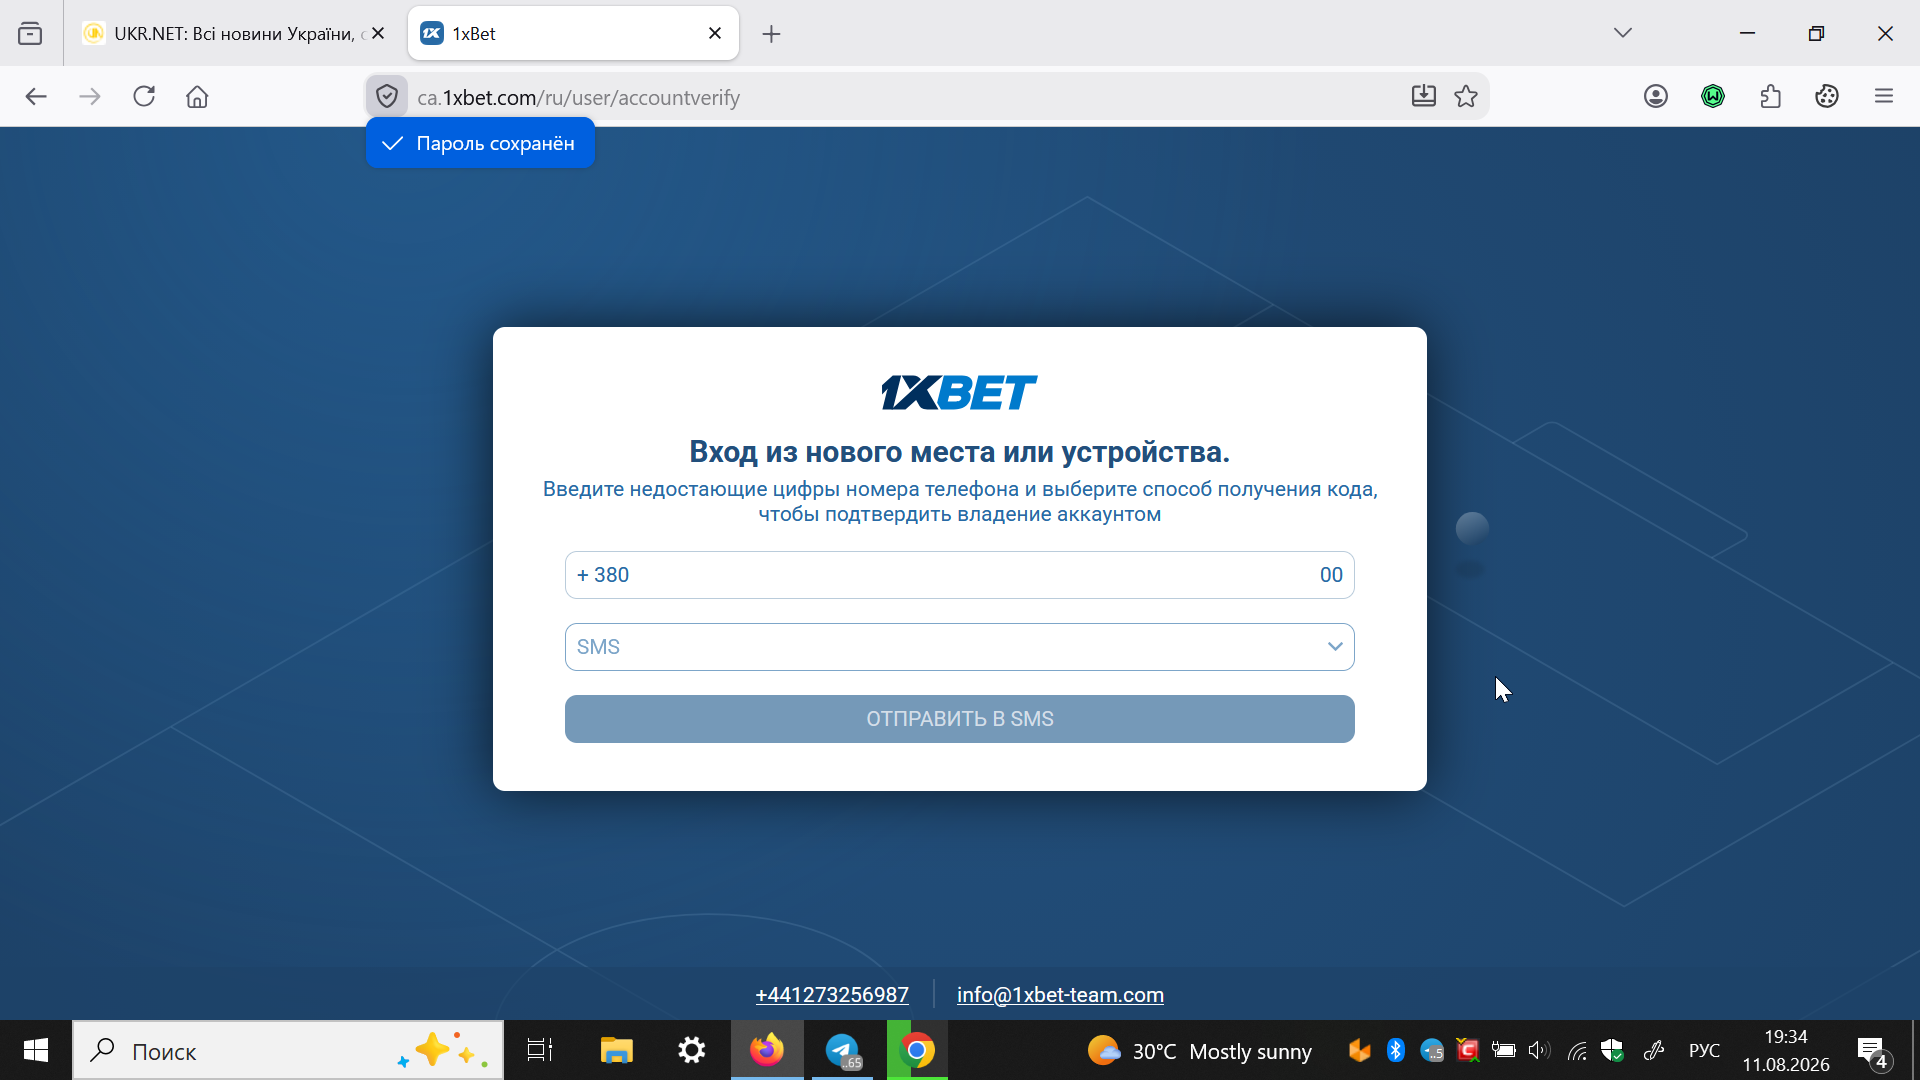The image size is (1920, 1080).
Task: Open the green extension icon in toolbar
Action: click(1713, 97)
